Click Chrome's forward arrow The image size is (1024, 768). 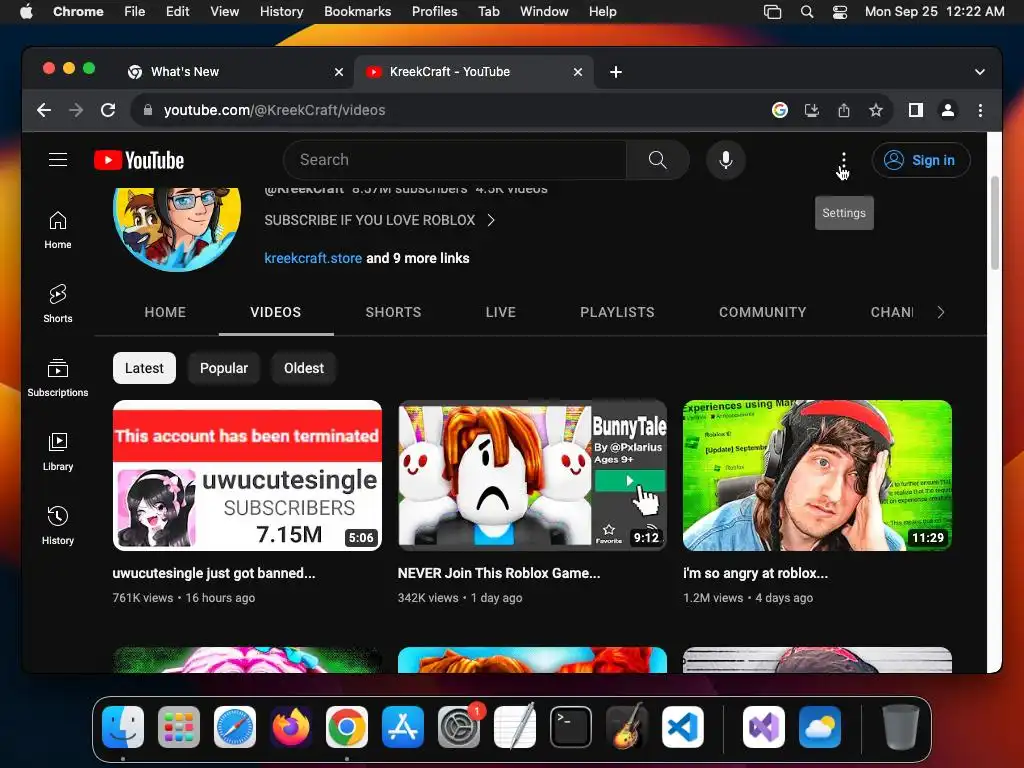coord(76,110)
